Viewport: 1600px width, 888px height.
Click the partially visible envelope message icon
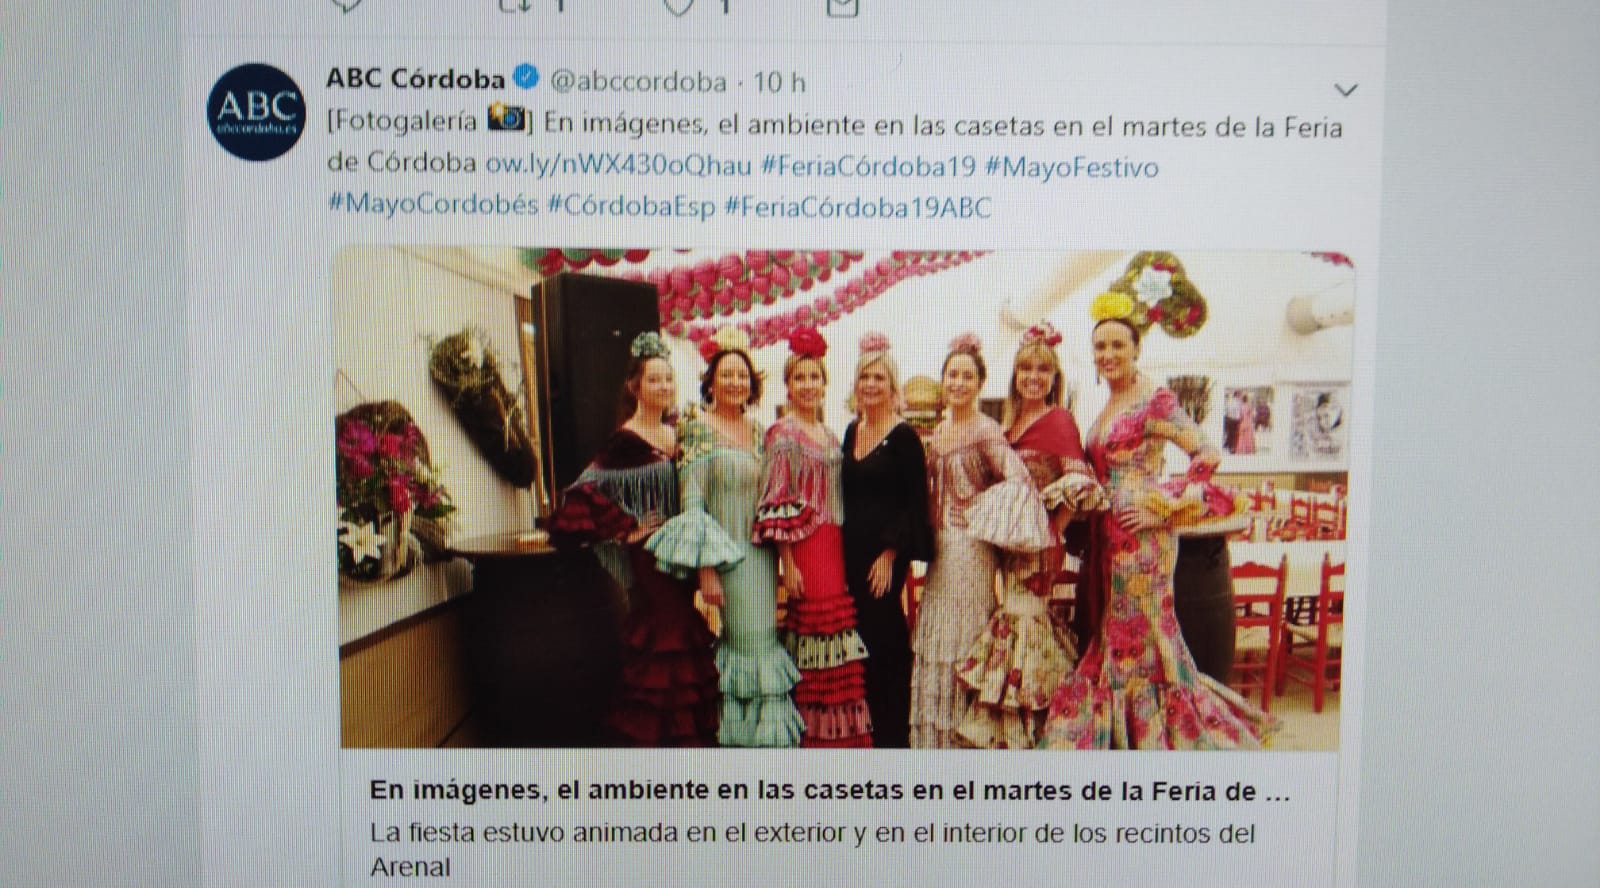click(843, 6)
